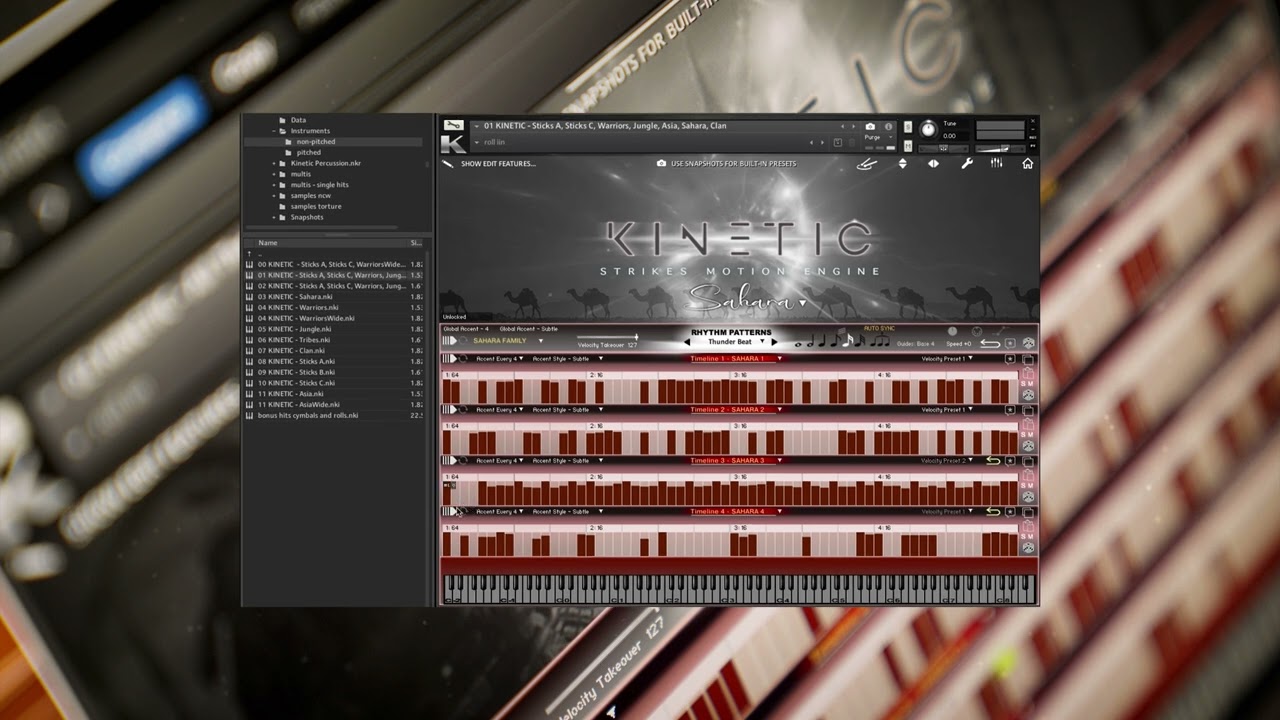
Task: Open Kinetic Percussion.nkr entry
Action: pos(325,163)
